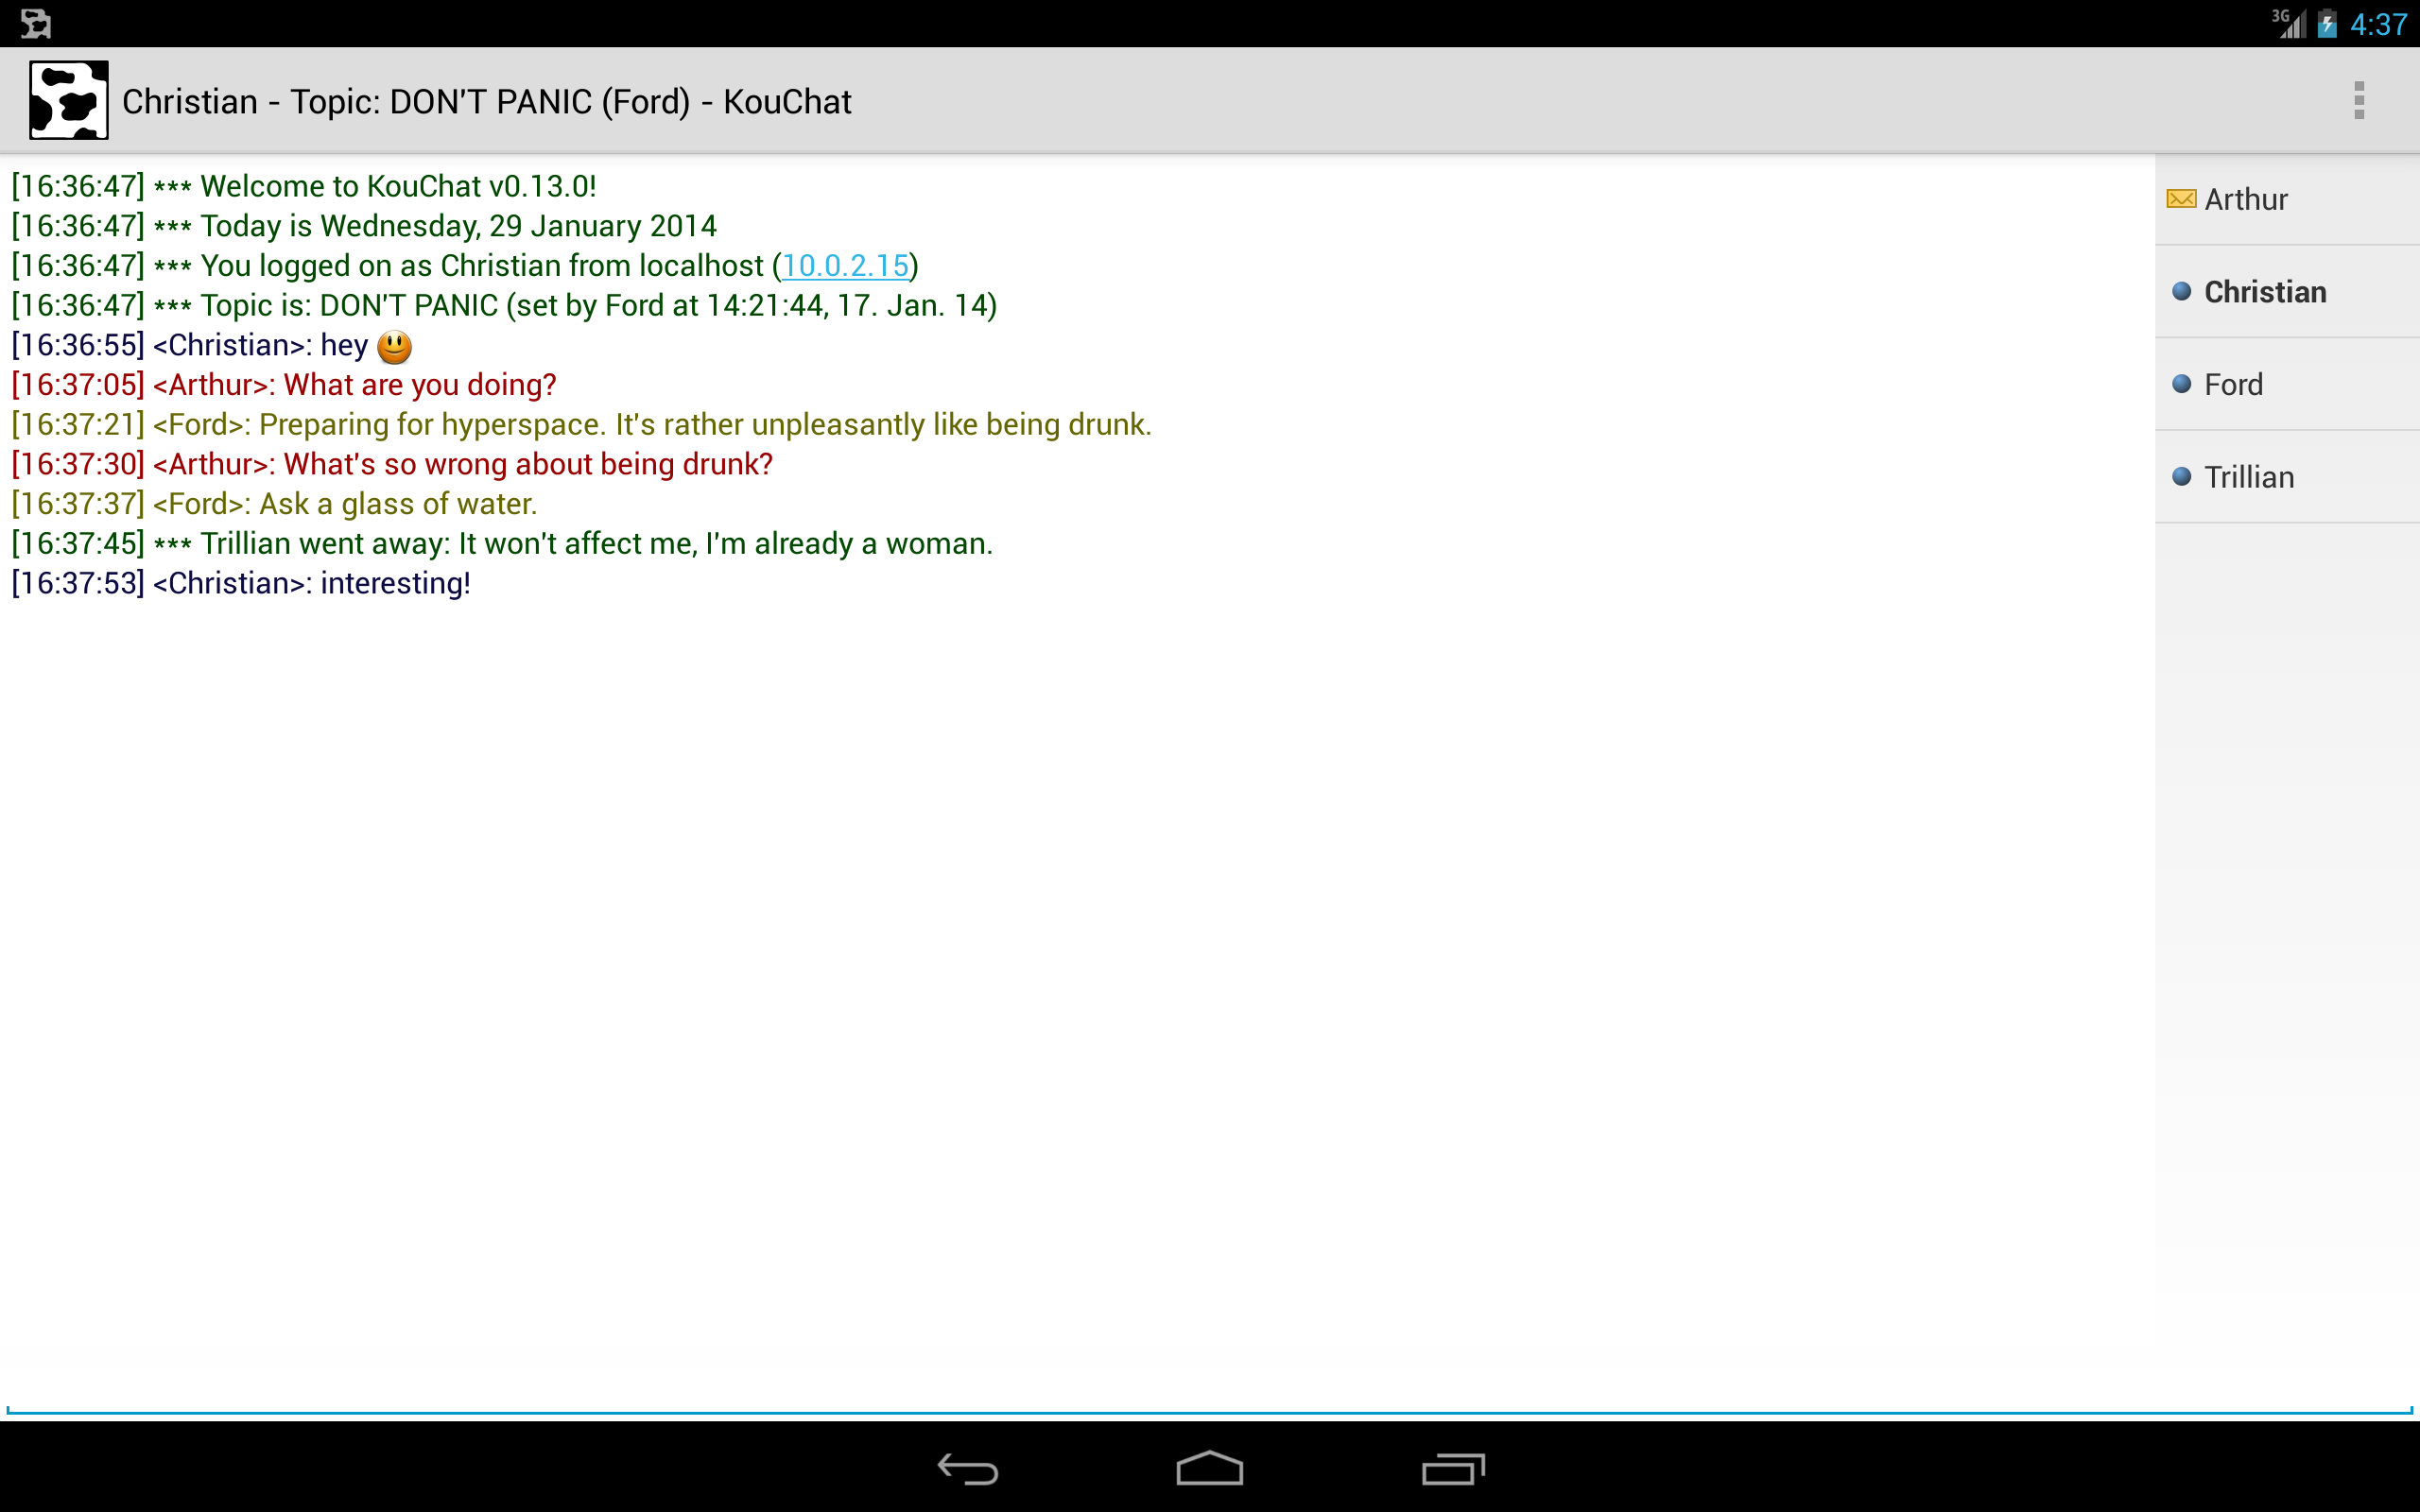Tap Ford's hyperspace chat message line
2420x1512 pixels.
click(581, 425)
